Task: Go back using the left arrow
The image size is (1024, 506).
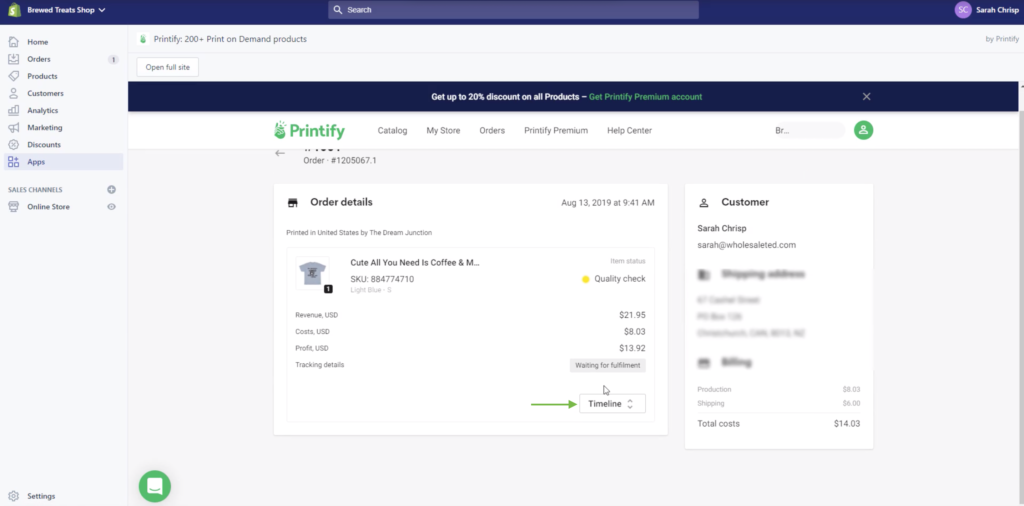Action: click(x=280, y=153)
